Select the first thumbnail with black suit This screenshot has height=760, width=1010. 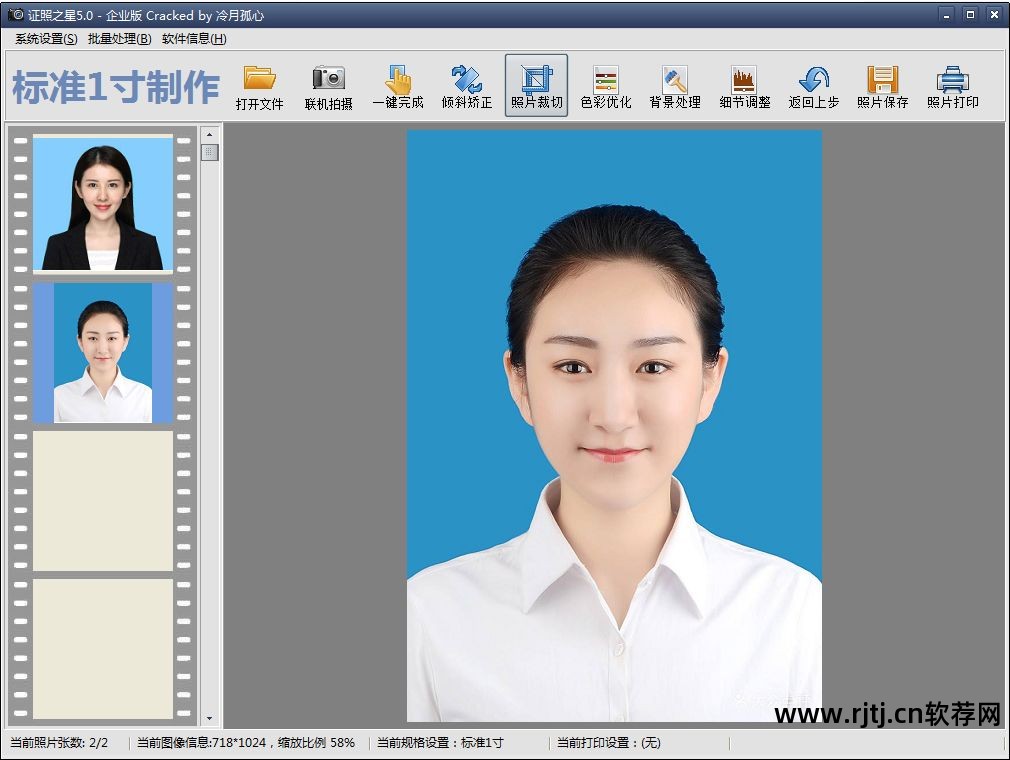point(103,204)
